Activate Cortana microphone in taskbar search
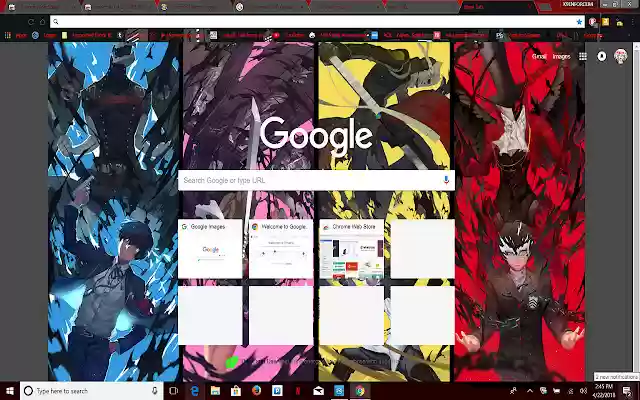640x400 pixels. tap(155, 391)
